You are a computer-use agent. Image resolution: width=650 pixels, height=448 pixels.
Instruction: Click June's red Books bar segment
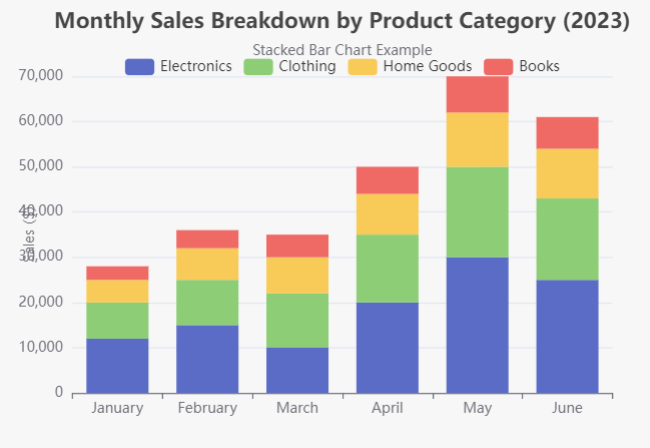tap(567, 133)
